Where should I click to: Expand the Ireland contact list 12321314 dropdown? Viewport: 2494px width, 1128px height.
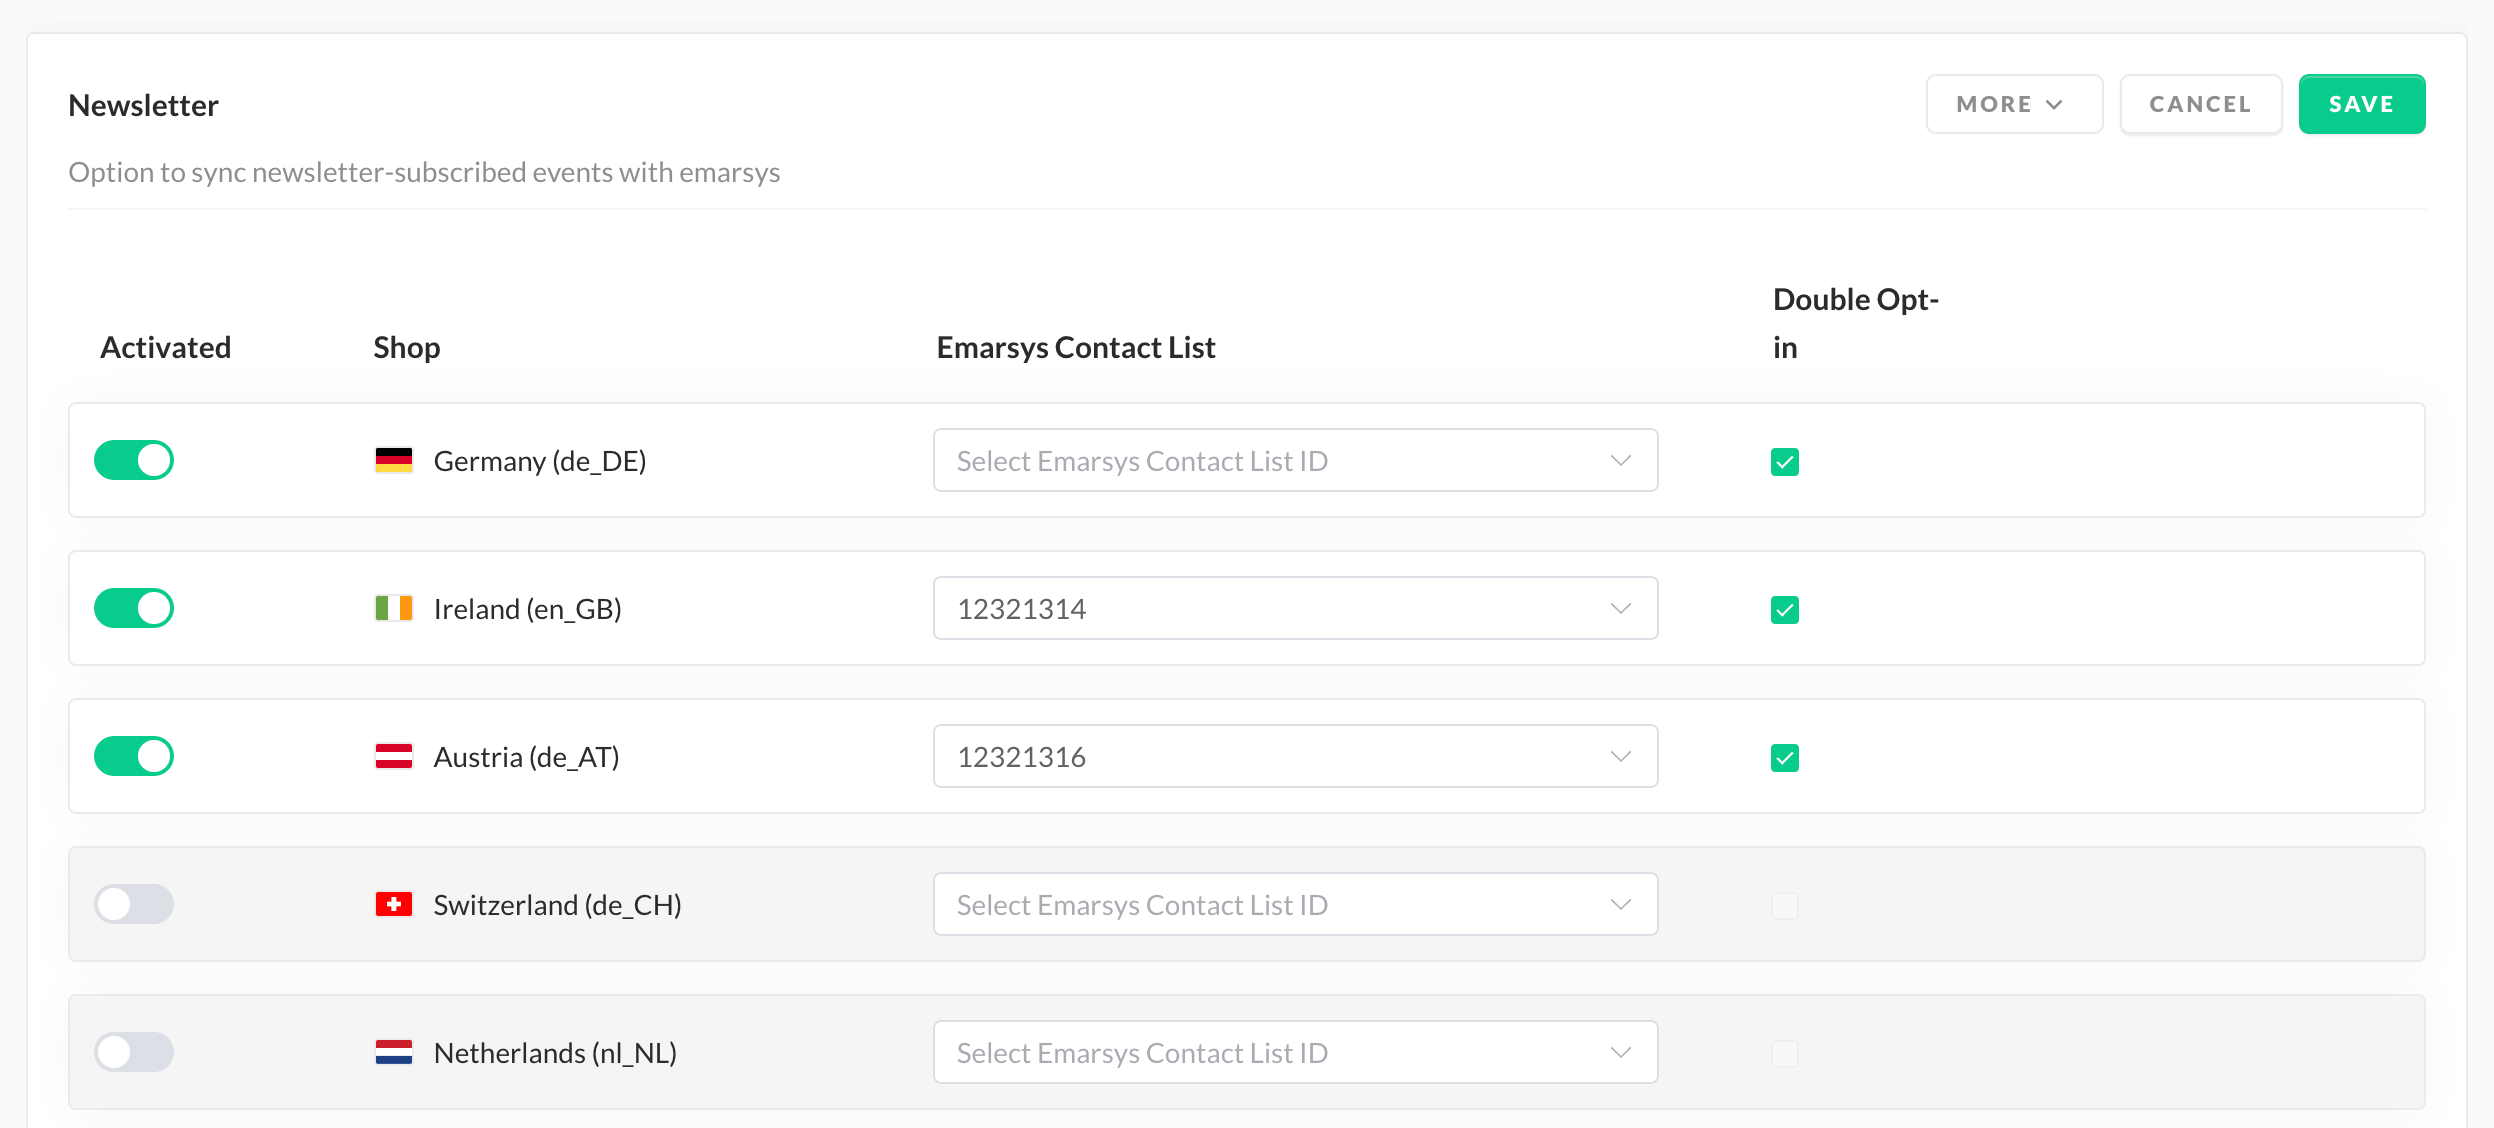pyautogui.click(x=1295, y=608)
